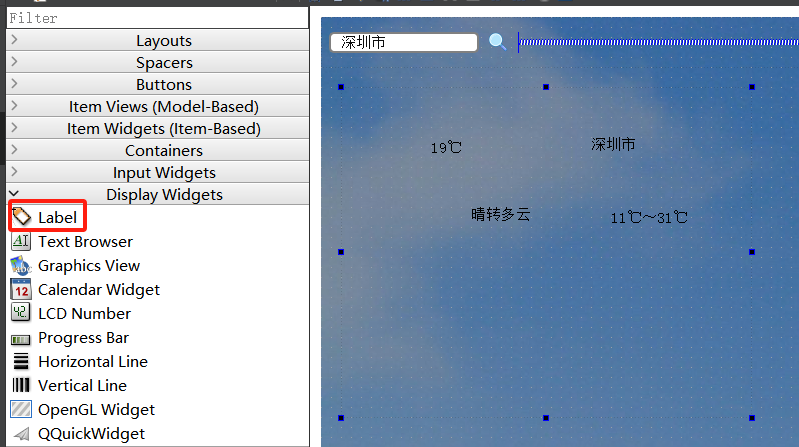Expand the Spacers category chevron
The height and width of the screenshot is (447, 799).
pyautogui.click(x=14, y=61)
